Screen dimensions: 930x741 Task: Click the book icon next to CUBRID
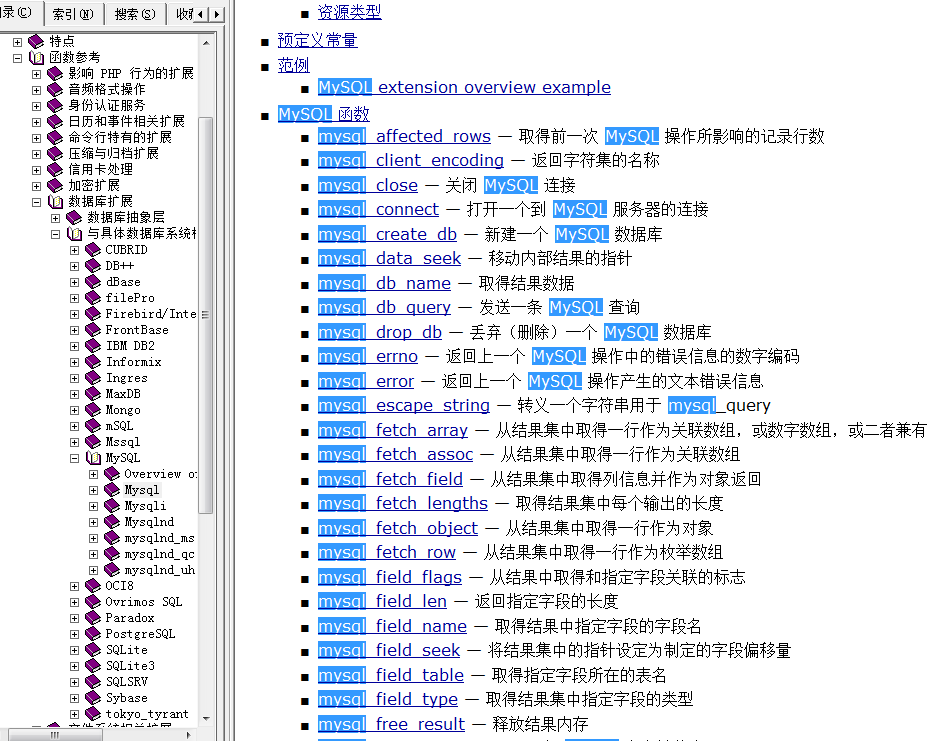click(x=93, y=250)
